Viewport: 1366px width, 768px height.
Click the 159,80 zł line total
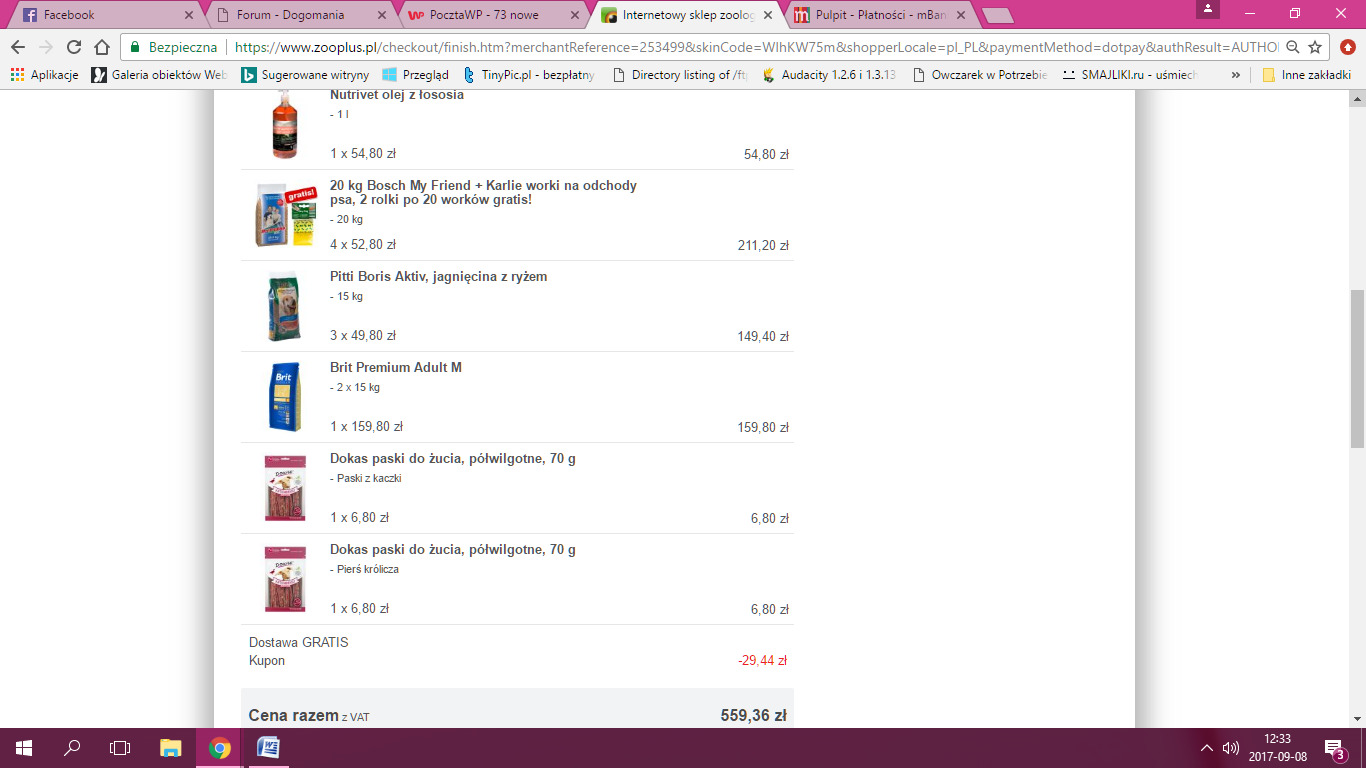click(x=763, y=428)
